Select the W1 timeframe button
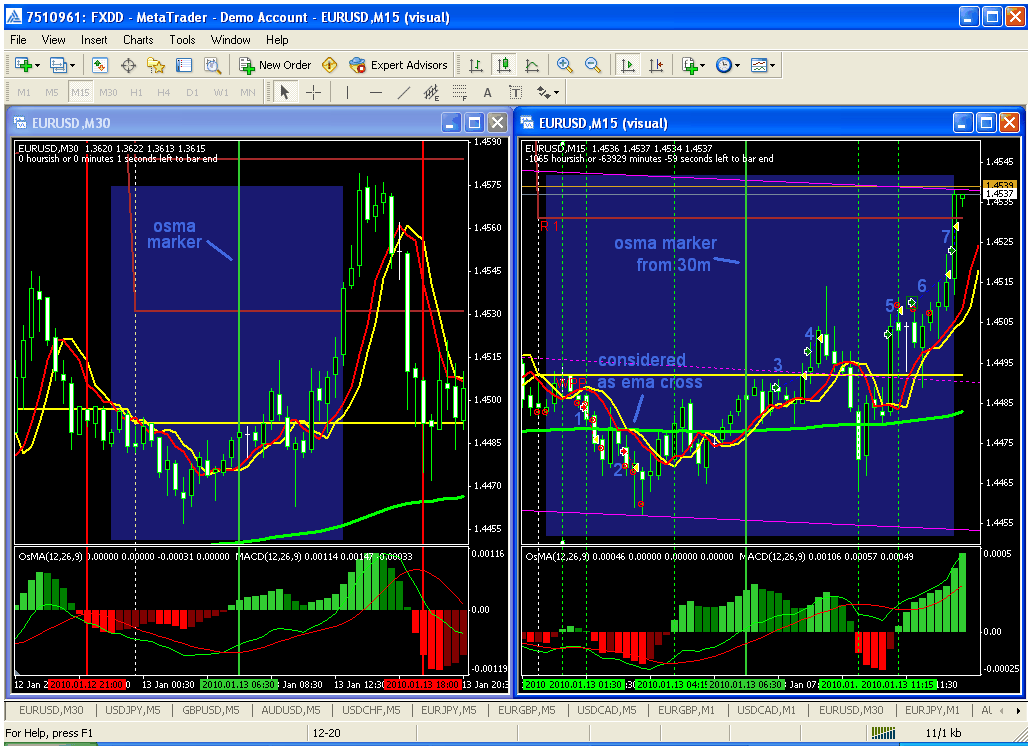Viewport: 1032px width, 746px height. point(220,92)
